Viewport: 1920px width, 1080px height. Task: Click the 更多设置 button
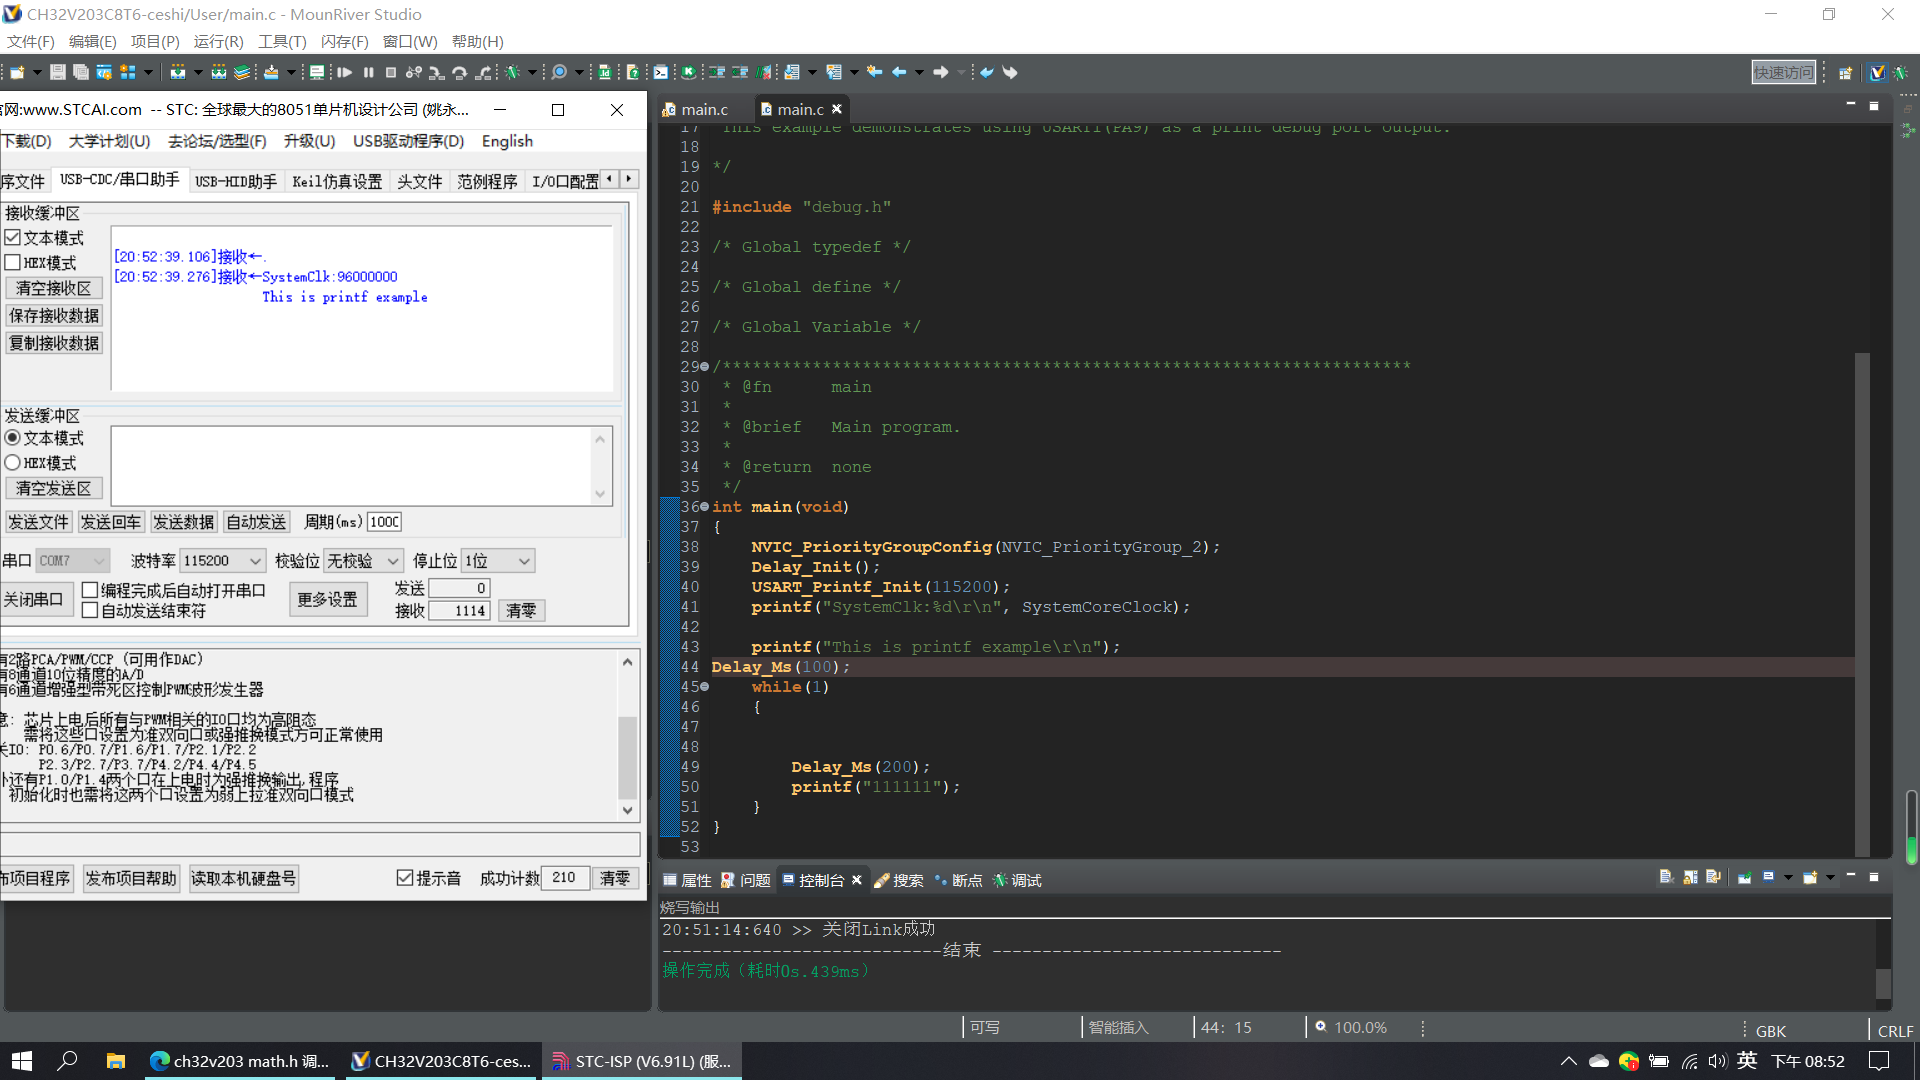tap(327, 599)
